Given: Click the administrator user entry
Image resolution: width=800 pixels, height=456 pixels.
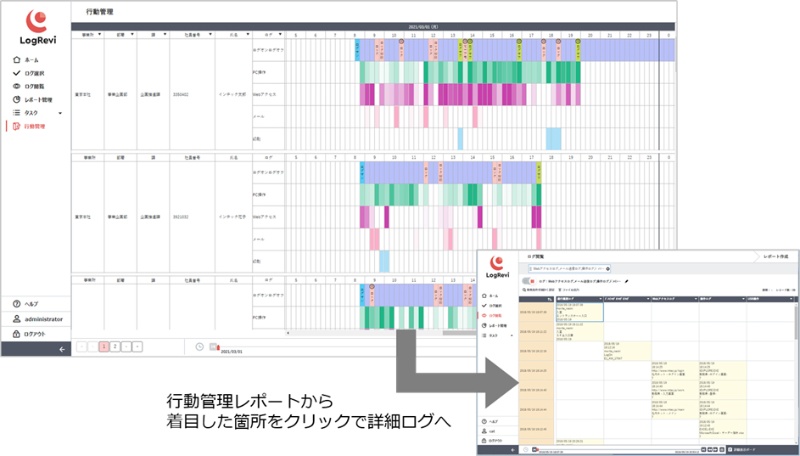Looking at the screenshot, I should pyautogui.click(x=38, y=319).
